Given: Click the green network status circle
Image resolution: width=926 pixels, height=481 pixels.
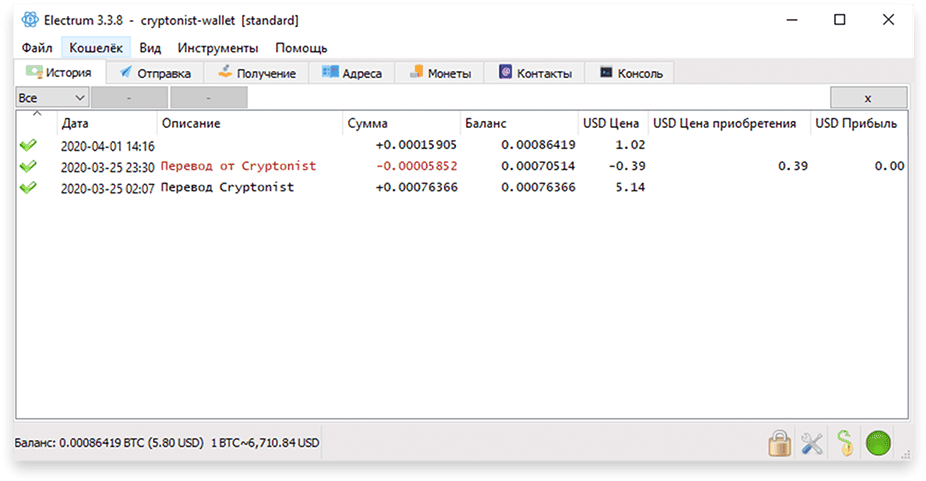Looking at the screenshot, I should point(878,443).
